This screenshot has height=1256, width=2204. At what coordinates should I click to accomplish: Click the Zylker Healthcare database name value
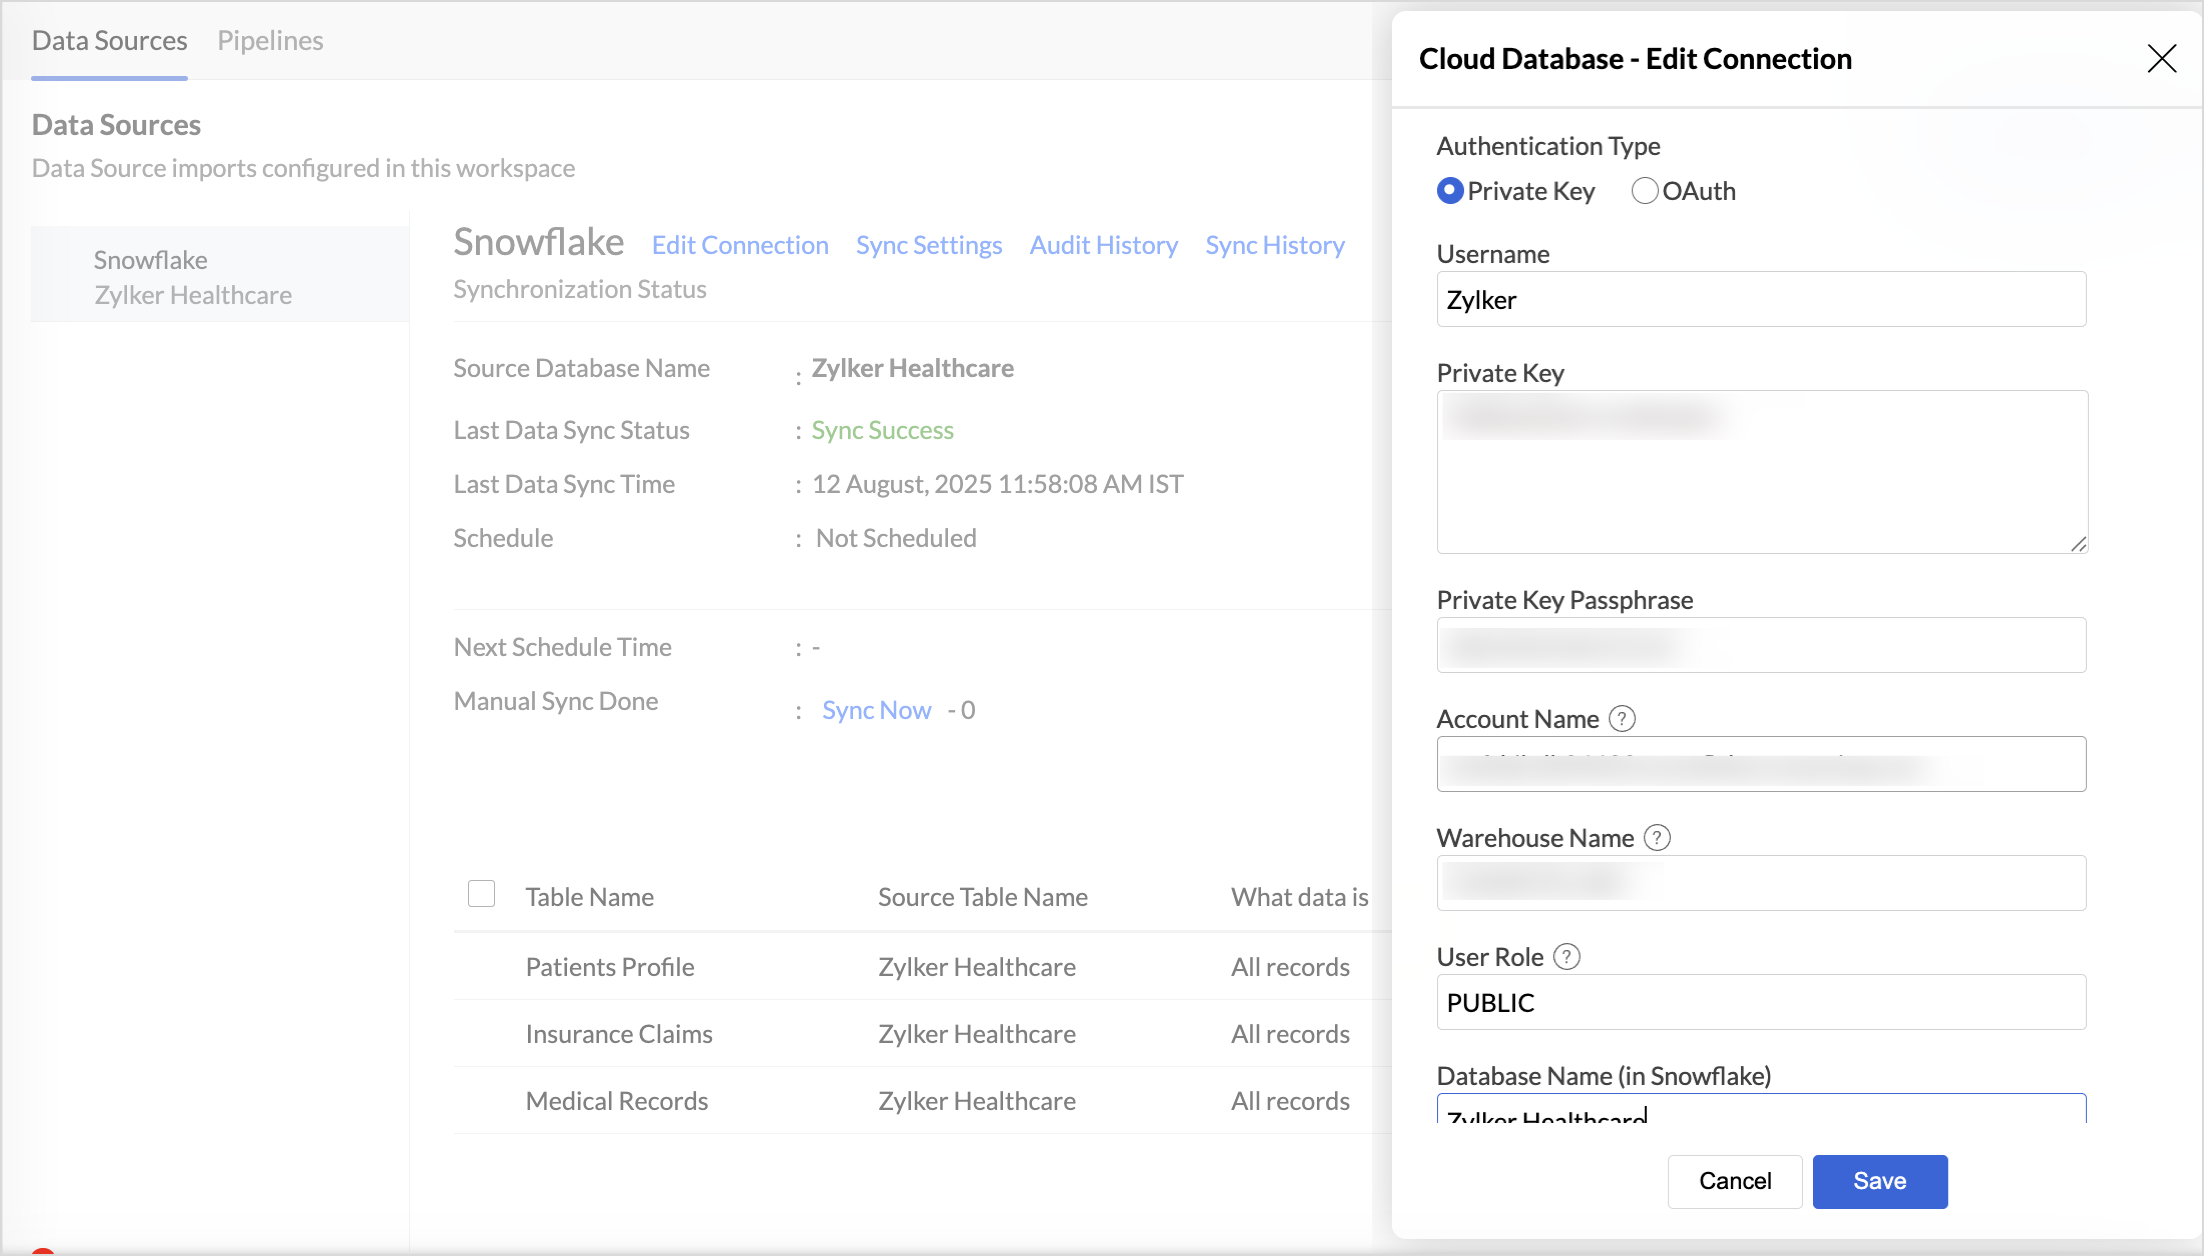coord(912,368)
